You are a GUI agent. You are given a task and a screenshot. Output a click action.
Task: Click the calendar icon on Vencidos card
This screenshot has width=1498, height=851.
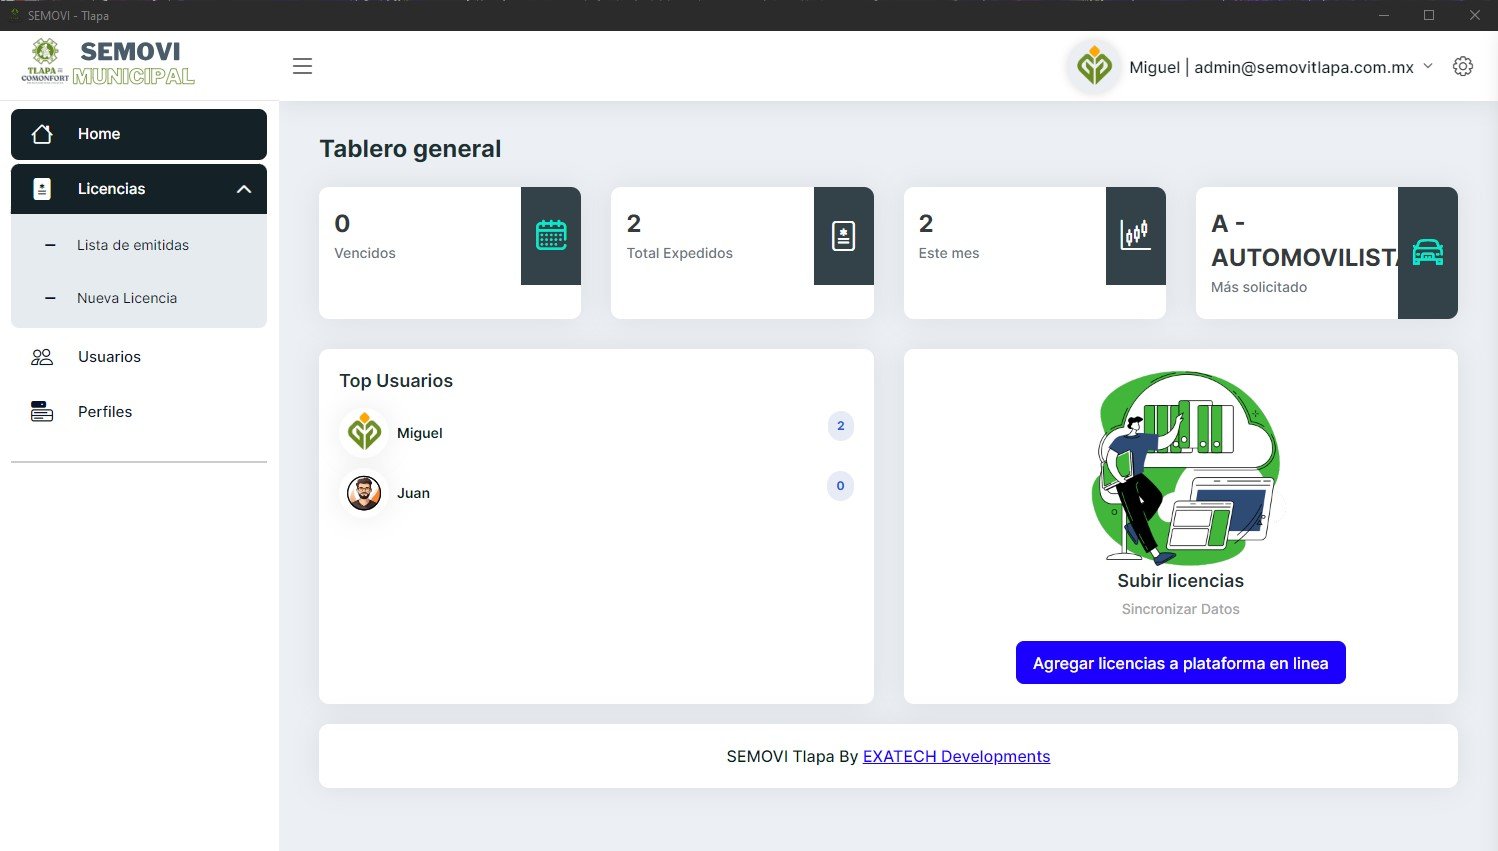coord(551,235)
